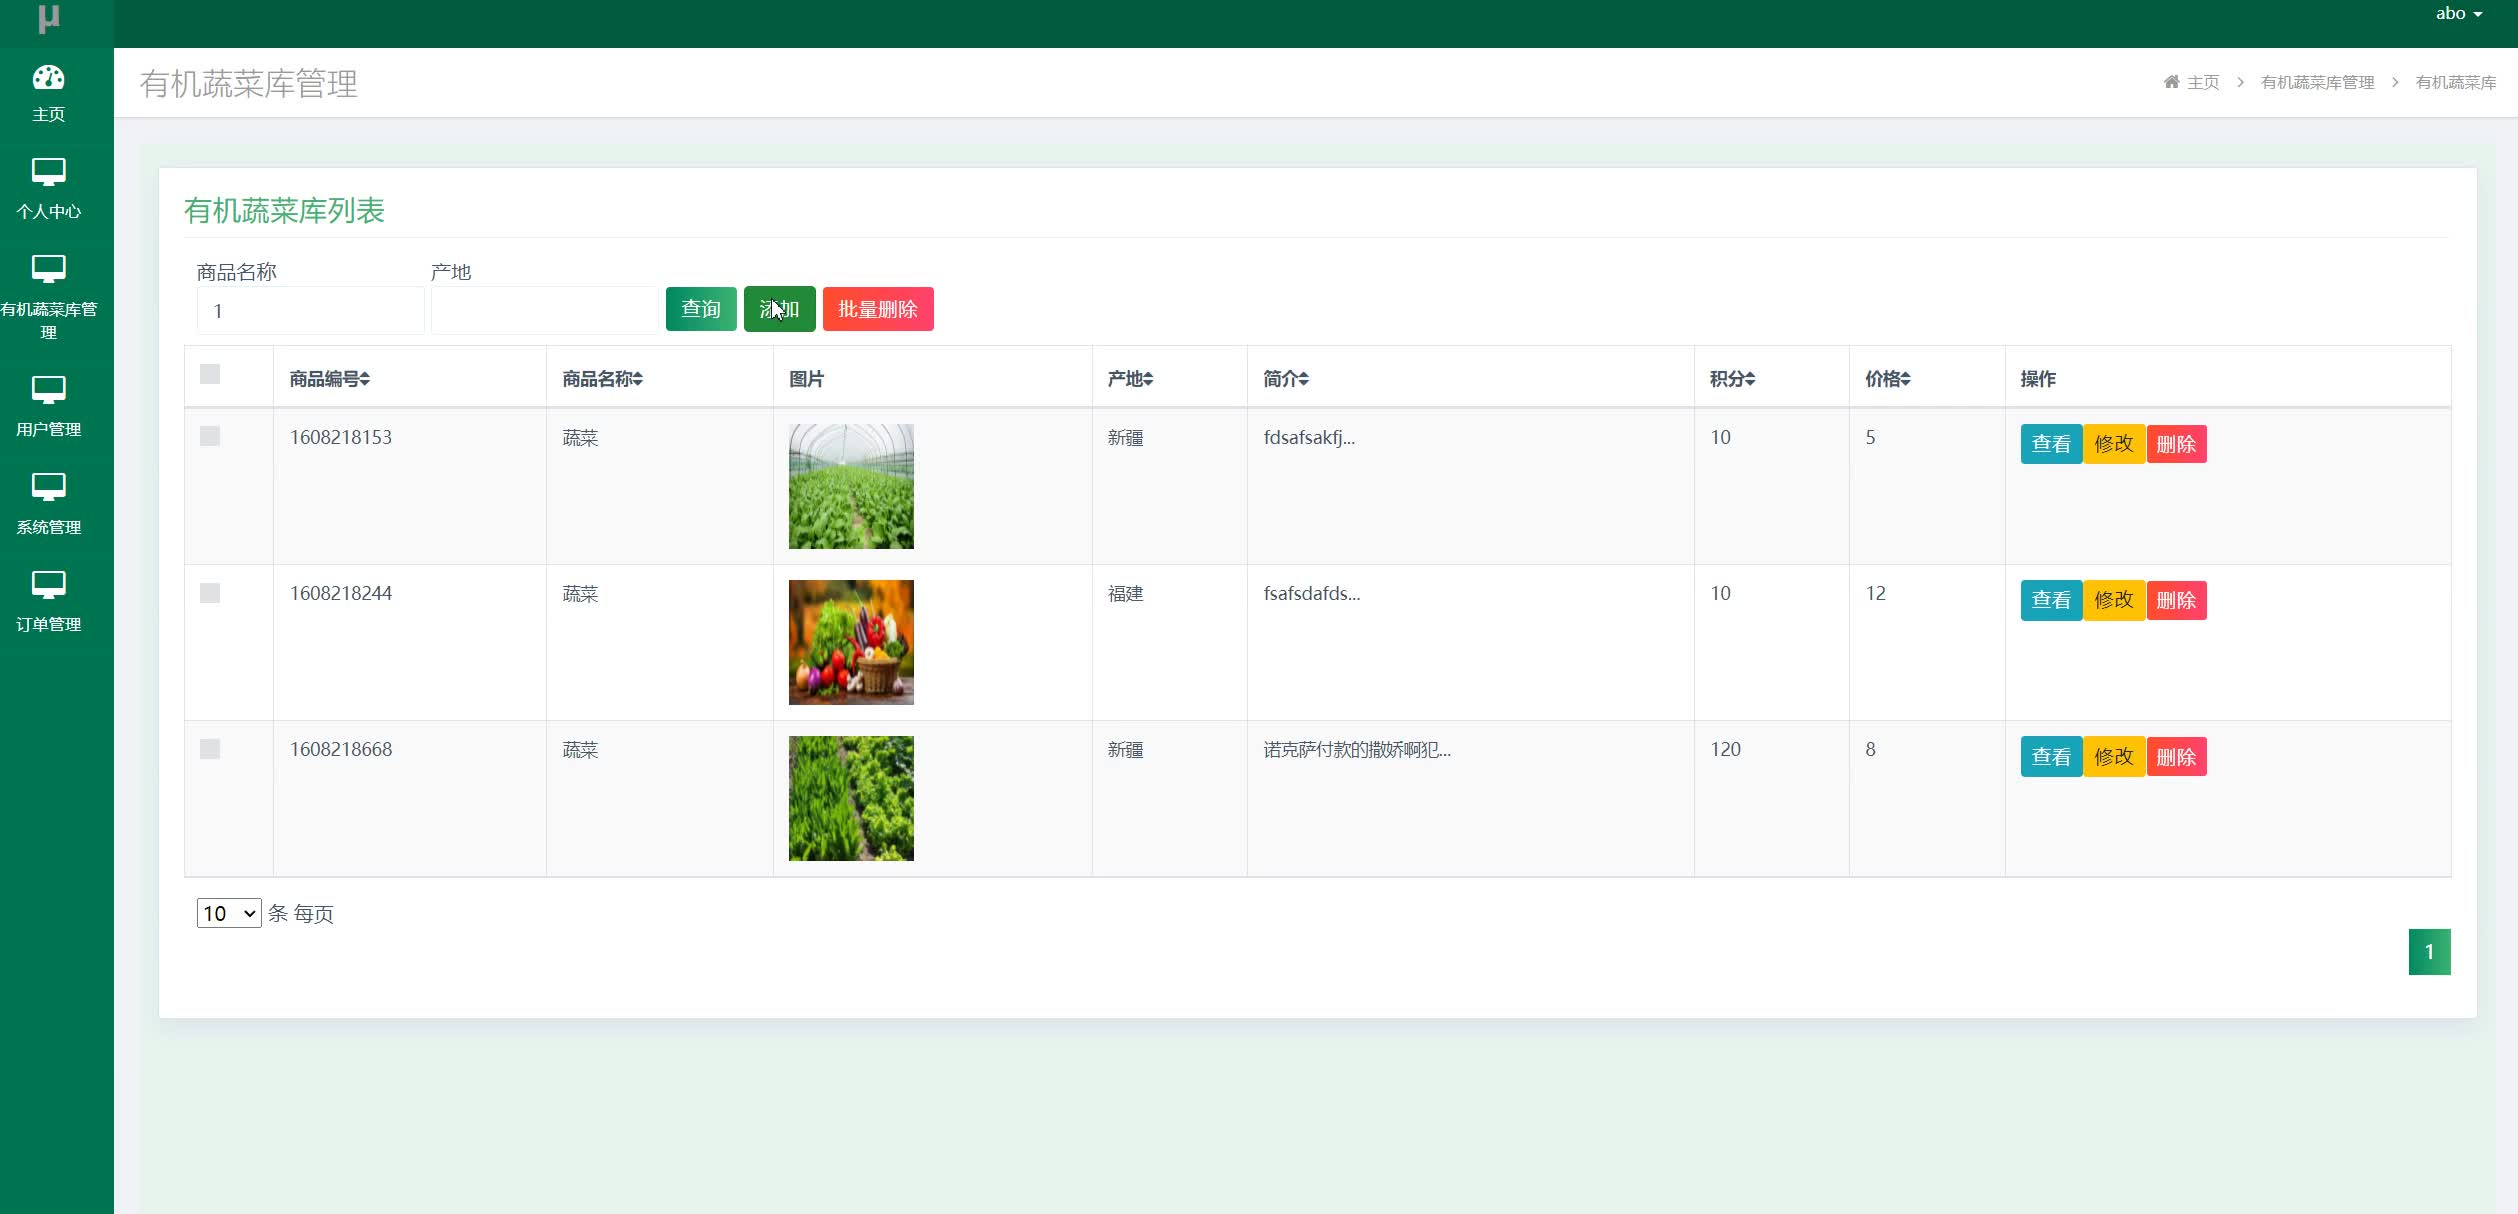
Task: Check the checkbox for product 1608218668
Action: click(x=209, y=749)
